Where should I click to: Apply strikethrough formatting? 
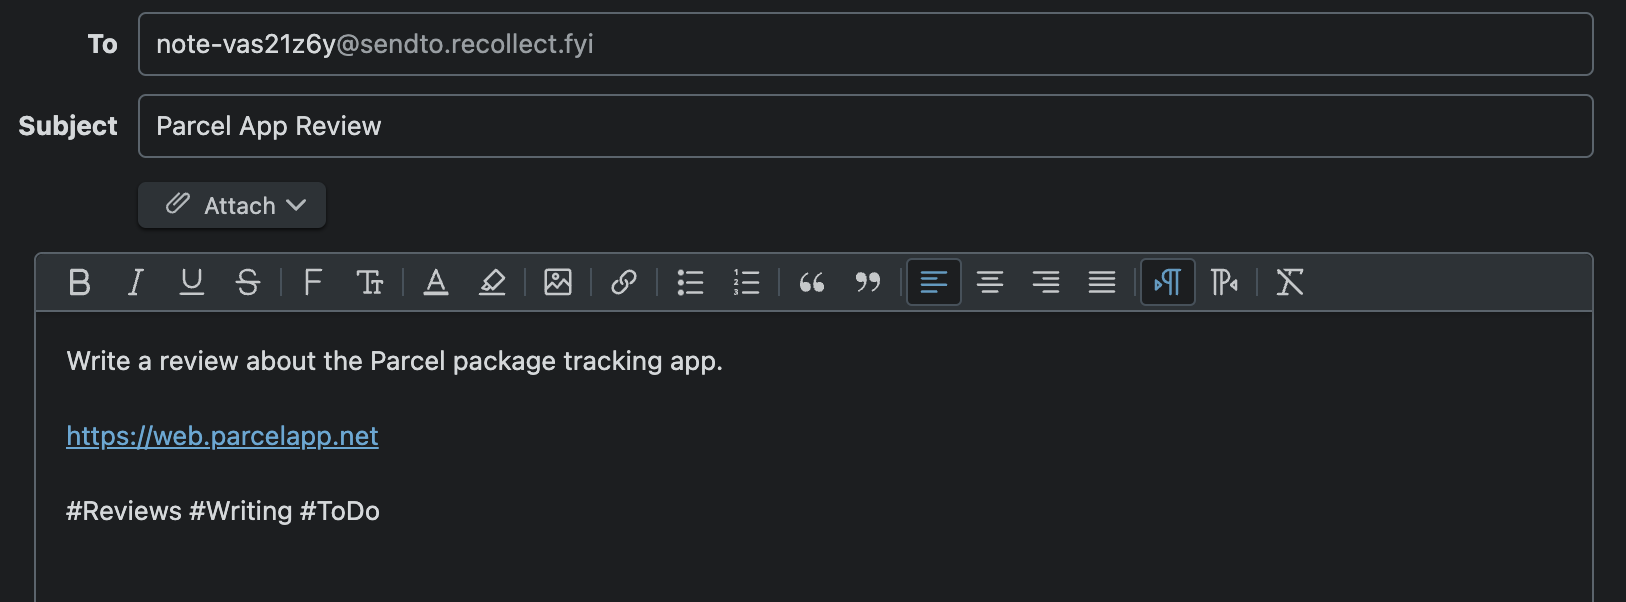tap(248, 283)
